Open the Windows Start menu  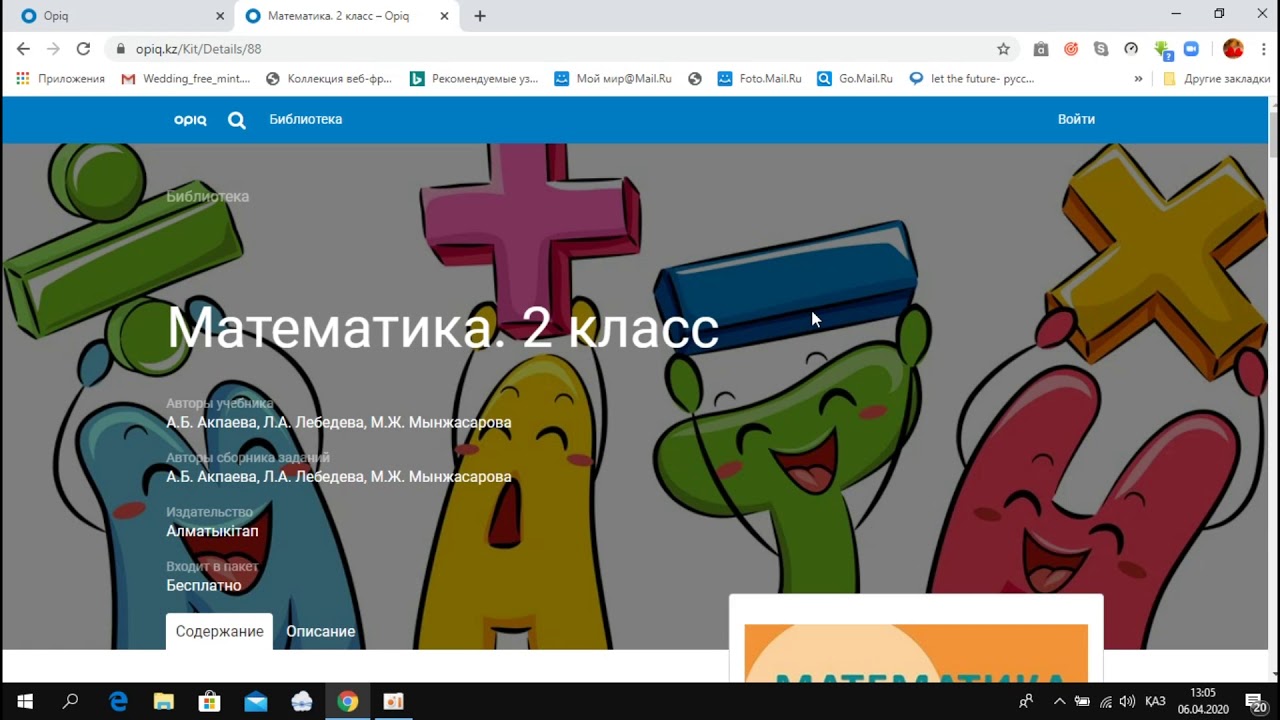24,702
